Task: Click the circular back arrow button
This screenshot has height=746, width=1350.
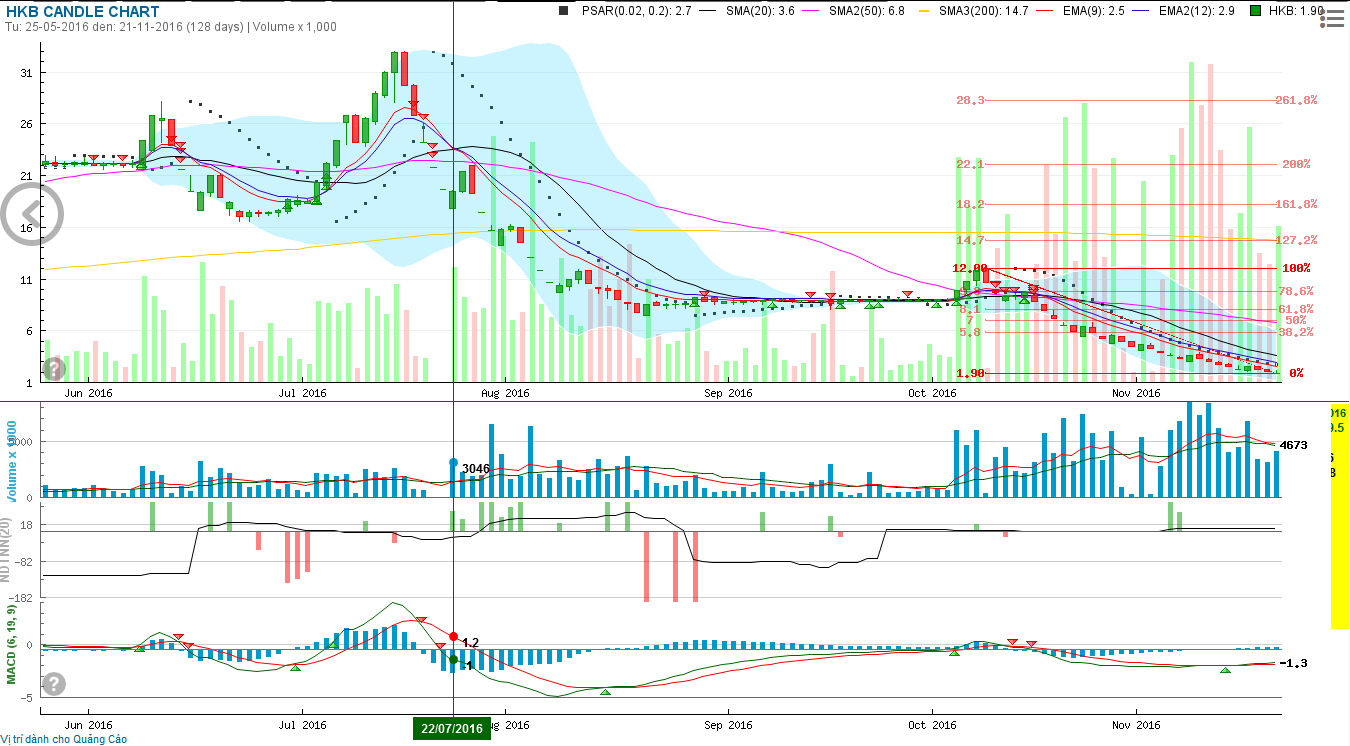Action: (x=34, y=213)
